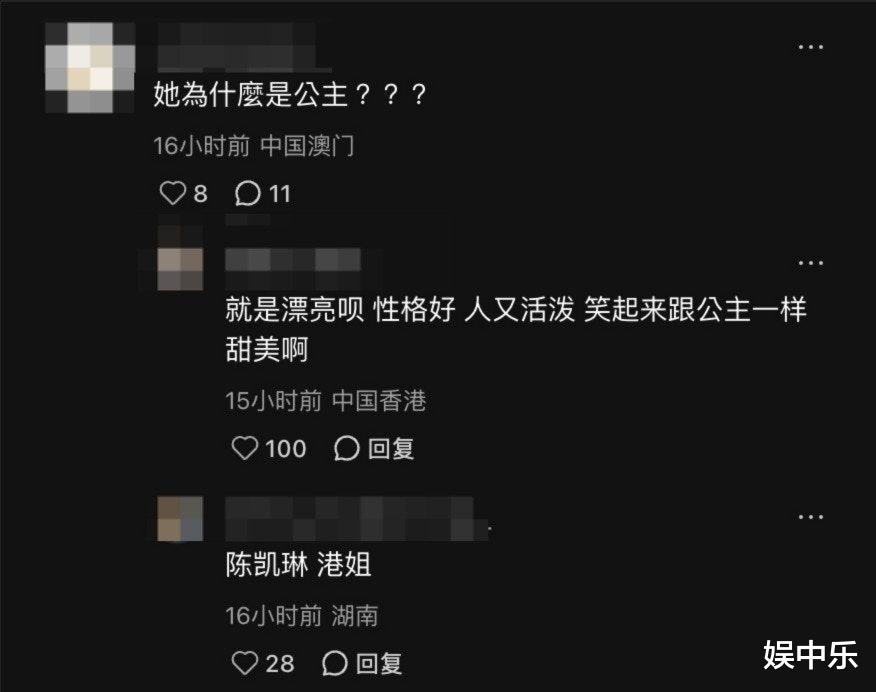The width and height of the screenshot is (876, 692).
Task: Open top commenter's blurred avatar
Action: (89, 68)
